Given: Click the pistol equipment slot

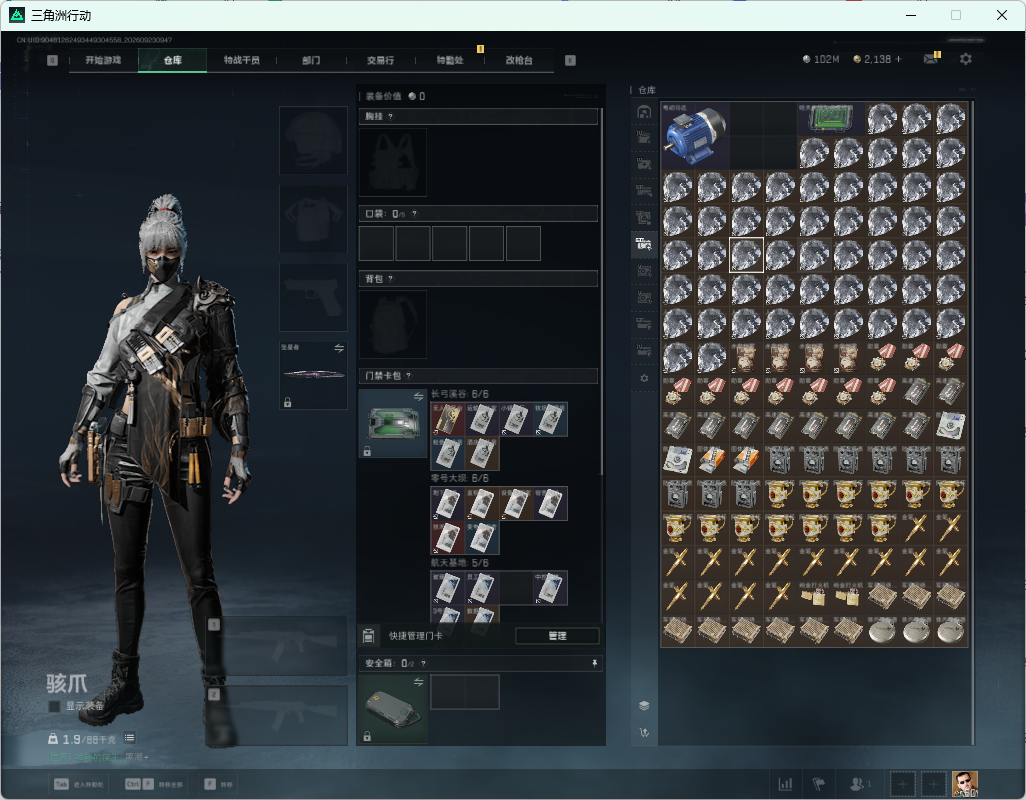Looking at the screenshot, I should (x=313, y=297).
